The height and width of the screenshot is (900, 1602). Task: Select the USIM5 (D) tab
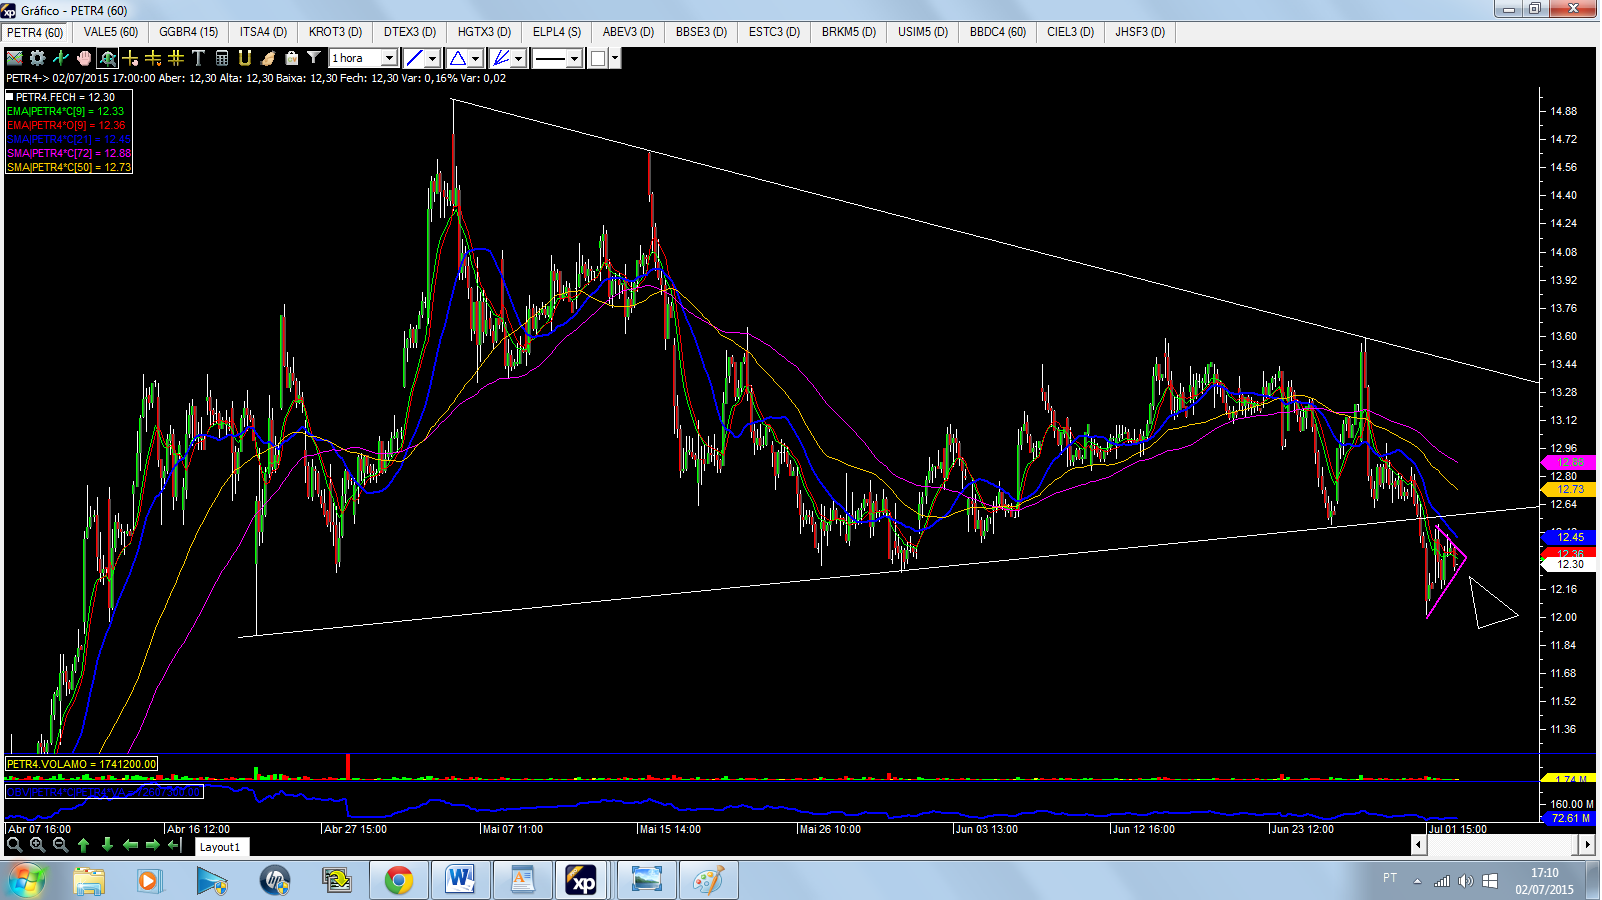pyautogui.click(x=923, y=32)
